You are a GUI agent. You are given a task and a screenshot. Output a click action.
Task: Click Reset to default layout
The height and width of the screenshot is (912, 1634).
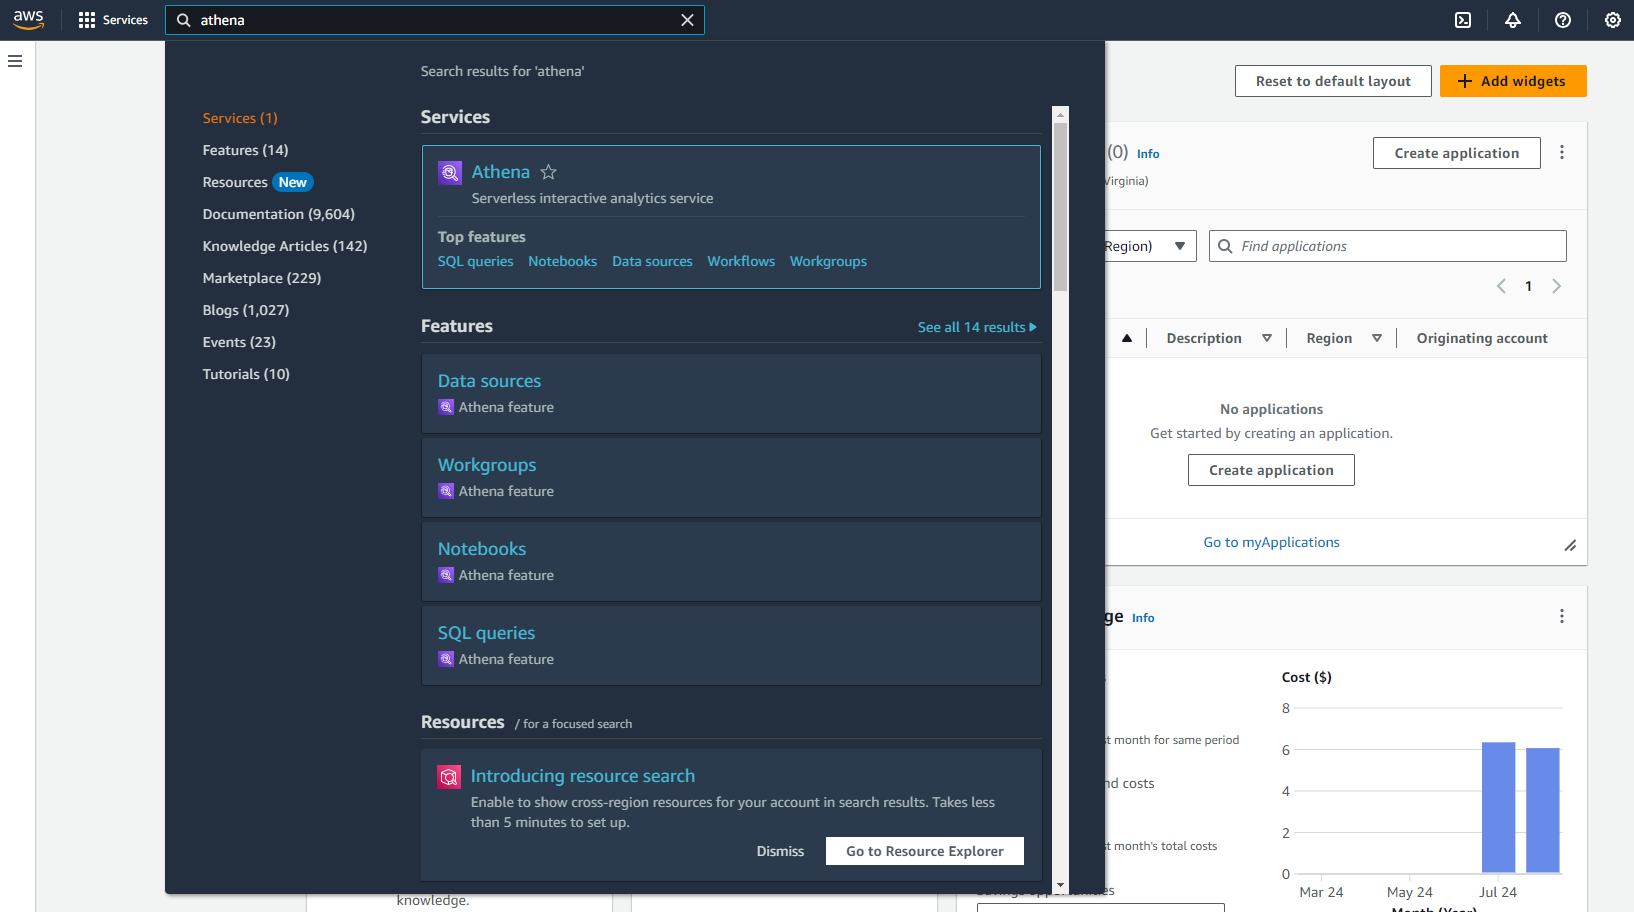[1333, 81]
